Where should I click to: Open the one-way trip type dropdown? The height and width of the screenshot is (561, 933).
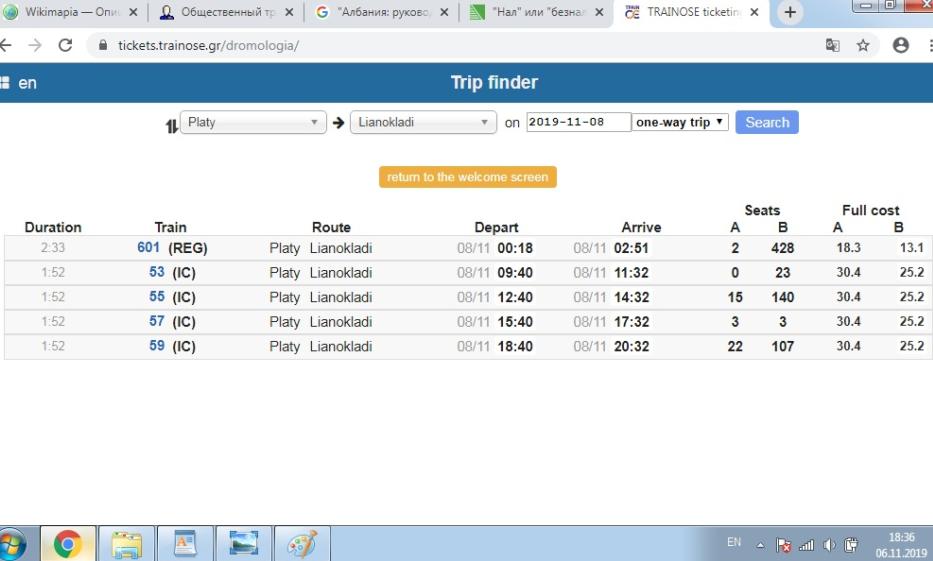pos(680,123)
